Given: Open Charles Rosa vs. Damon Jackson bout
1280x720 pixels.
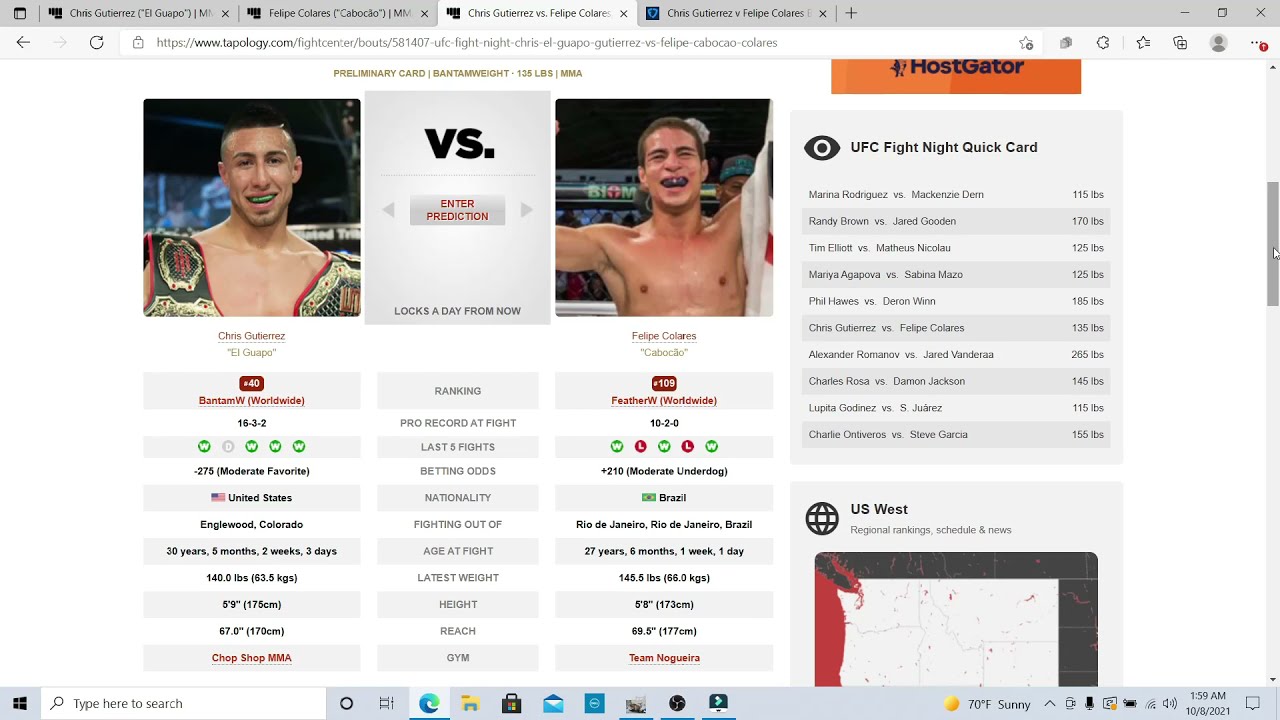Looking at the screenshot, I should (956, 381).
